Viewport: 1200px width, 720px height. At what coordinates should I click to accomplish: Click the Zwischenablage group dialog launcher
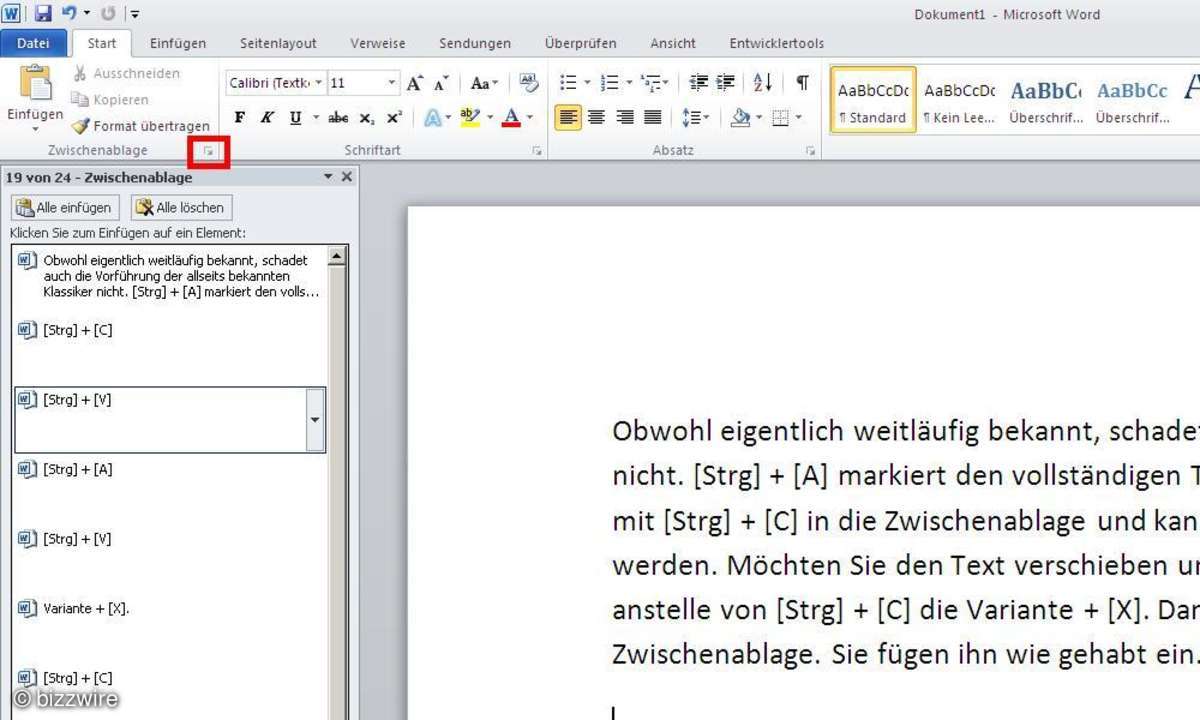point(209,151)
